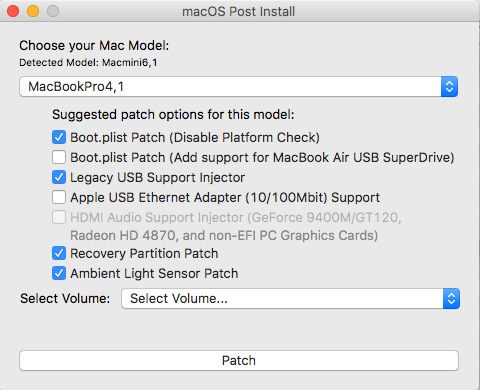Screen dimensions: 480x390
Task: Enable MacBook Air USB SuperDrive support patch
Action: 59,157
